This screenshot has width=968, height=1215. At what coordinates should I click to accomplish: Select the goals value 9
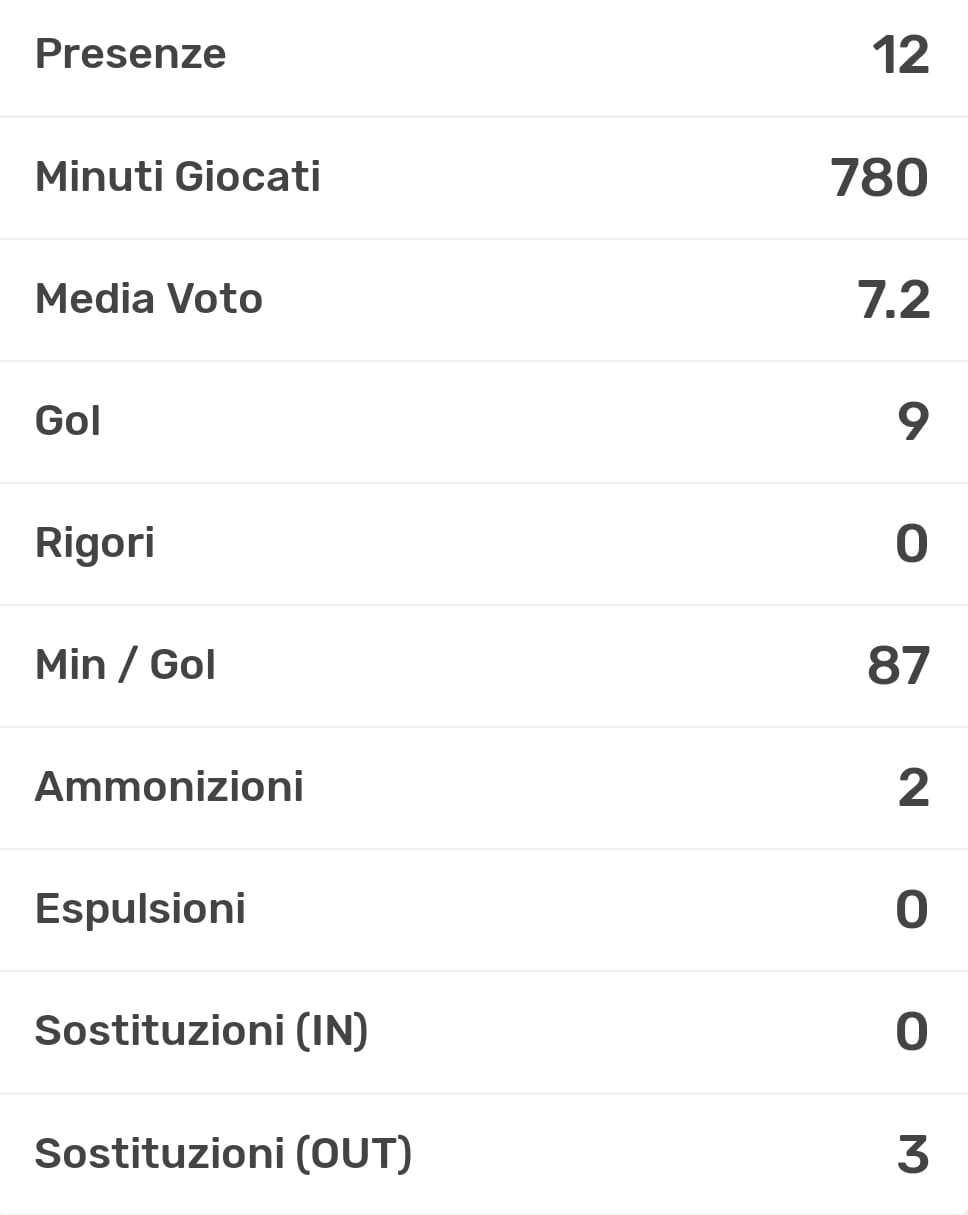pyautogui.click(x=913, y=422)
